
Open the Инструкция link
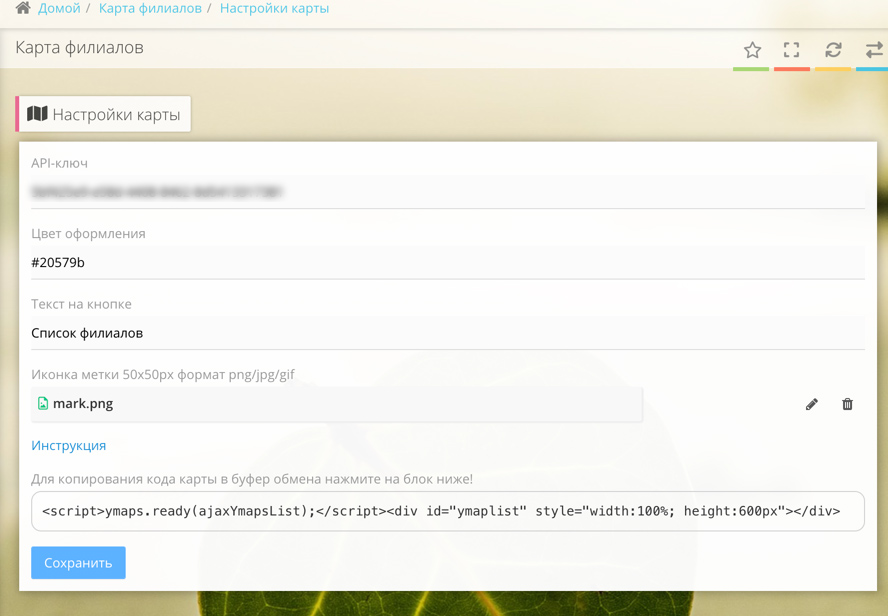coord(68,446)
